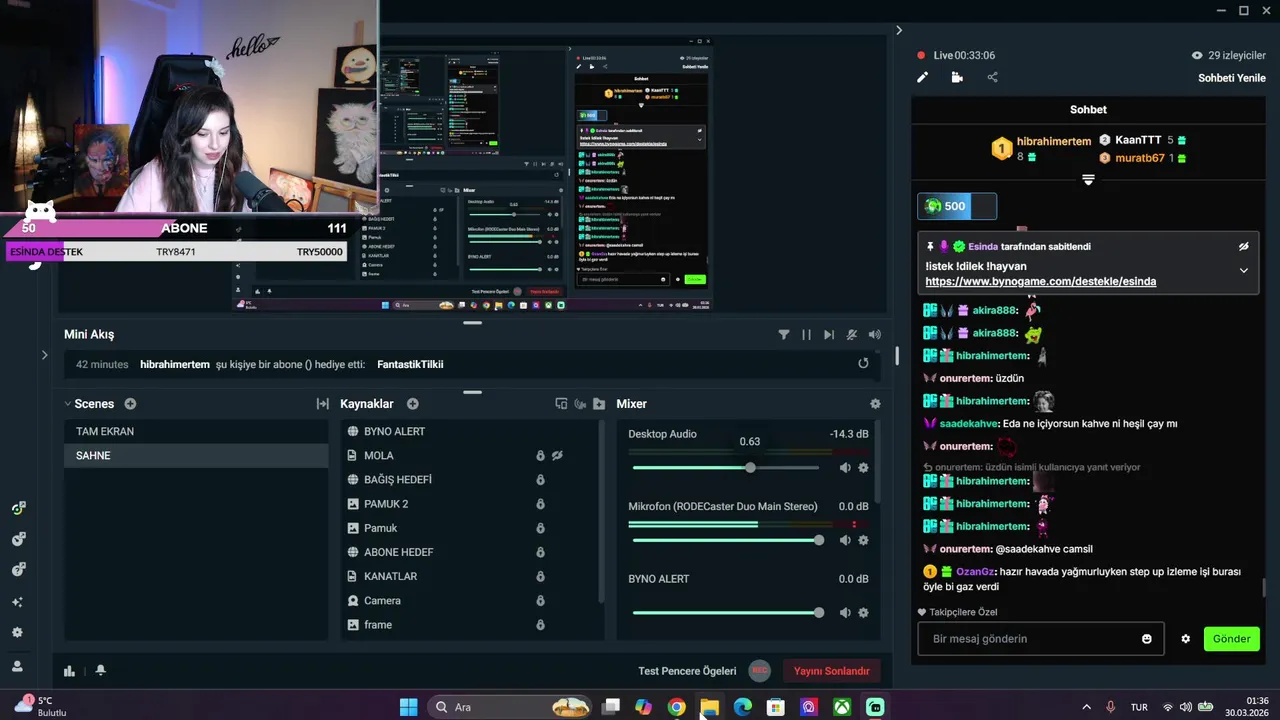The height and width of the screenshot is (720, 1280).
Task: Click the Mini Akış volume speaker icon
Action: tap(875, 335)
